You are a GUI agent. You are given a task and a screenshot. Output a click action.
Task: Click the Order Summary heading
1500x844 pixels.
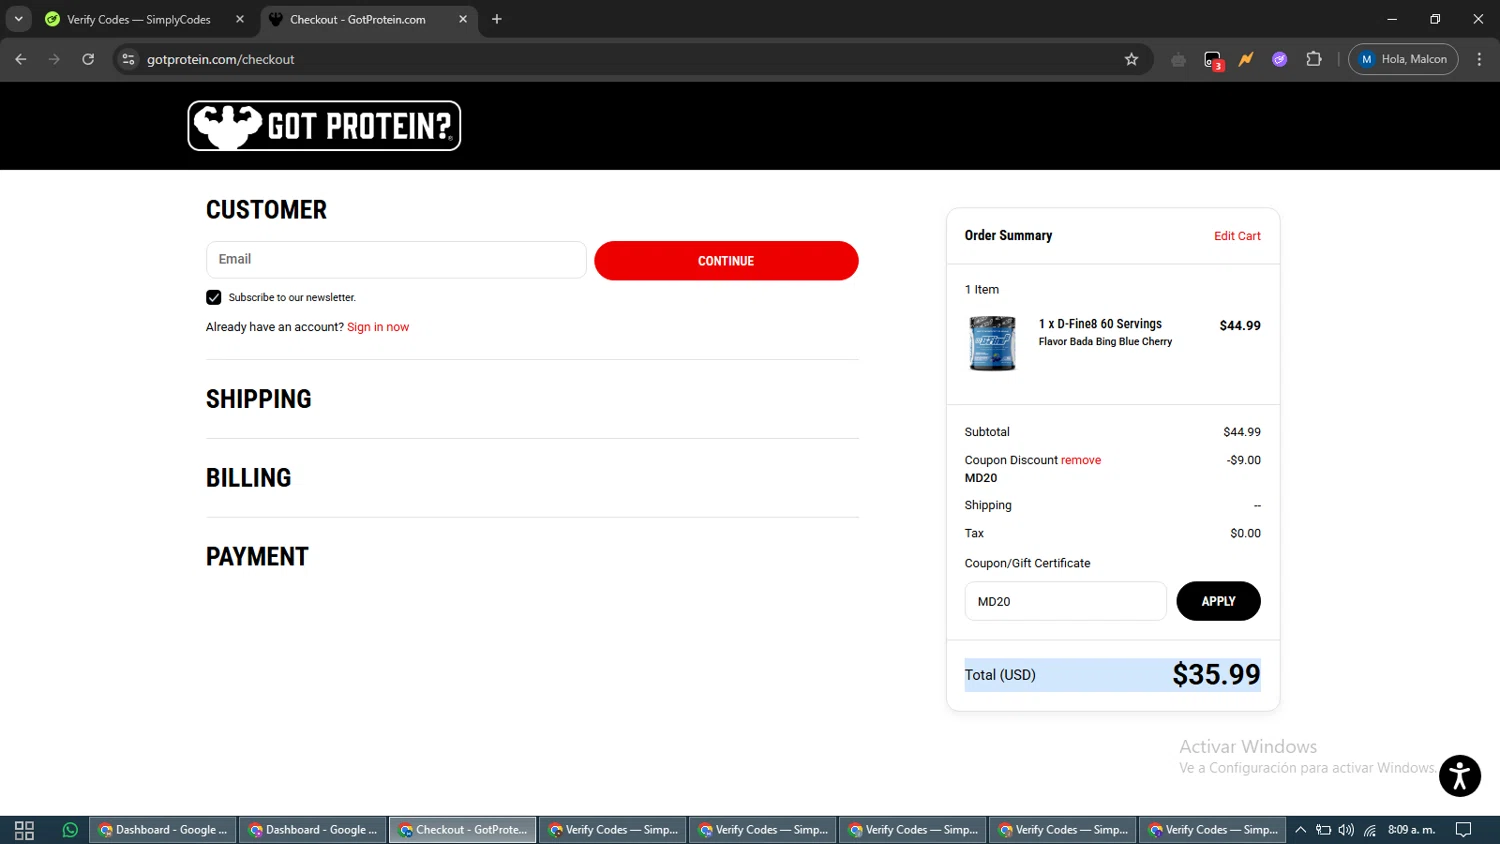(1008, 236)
